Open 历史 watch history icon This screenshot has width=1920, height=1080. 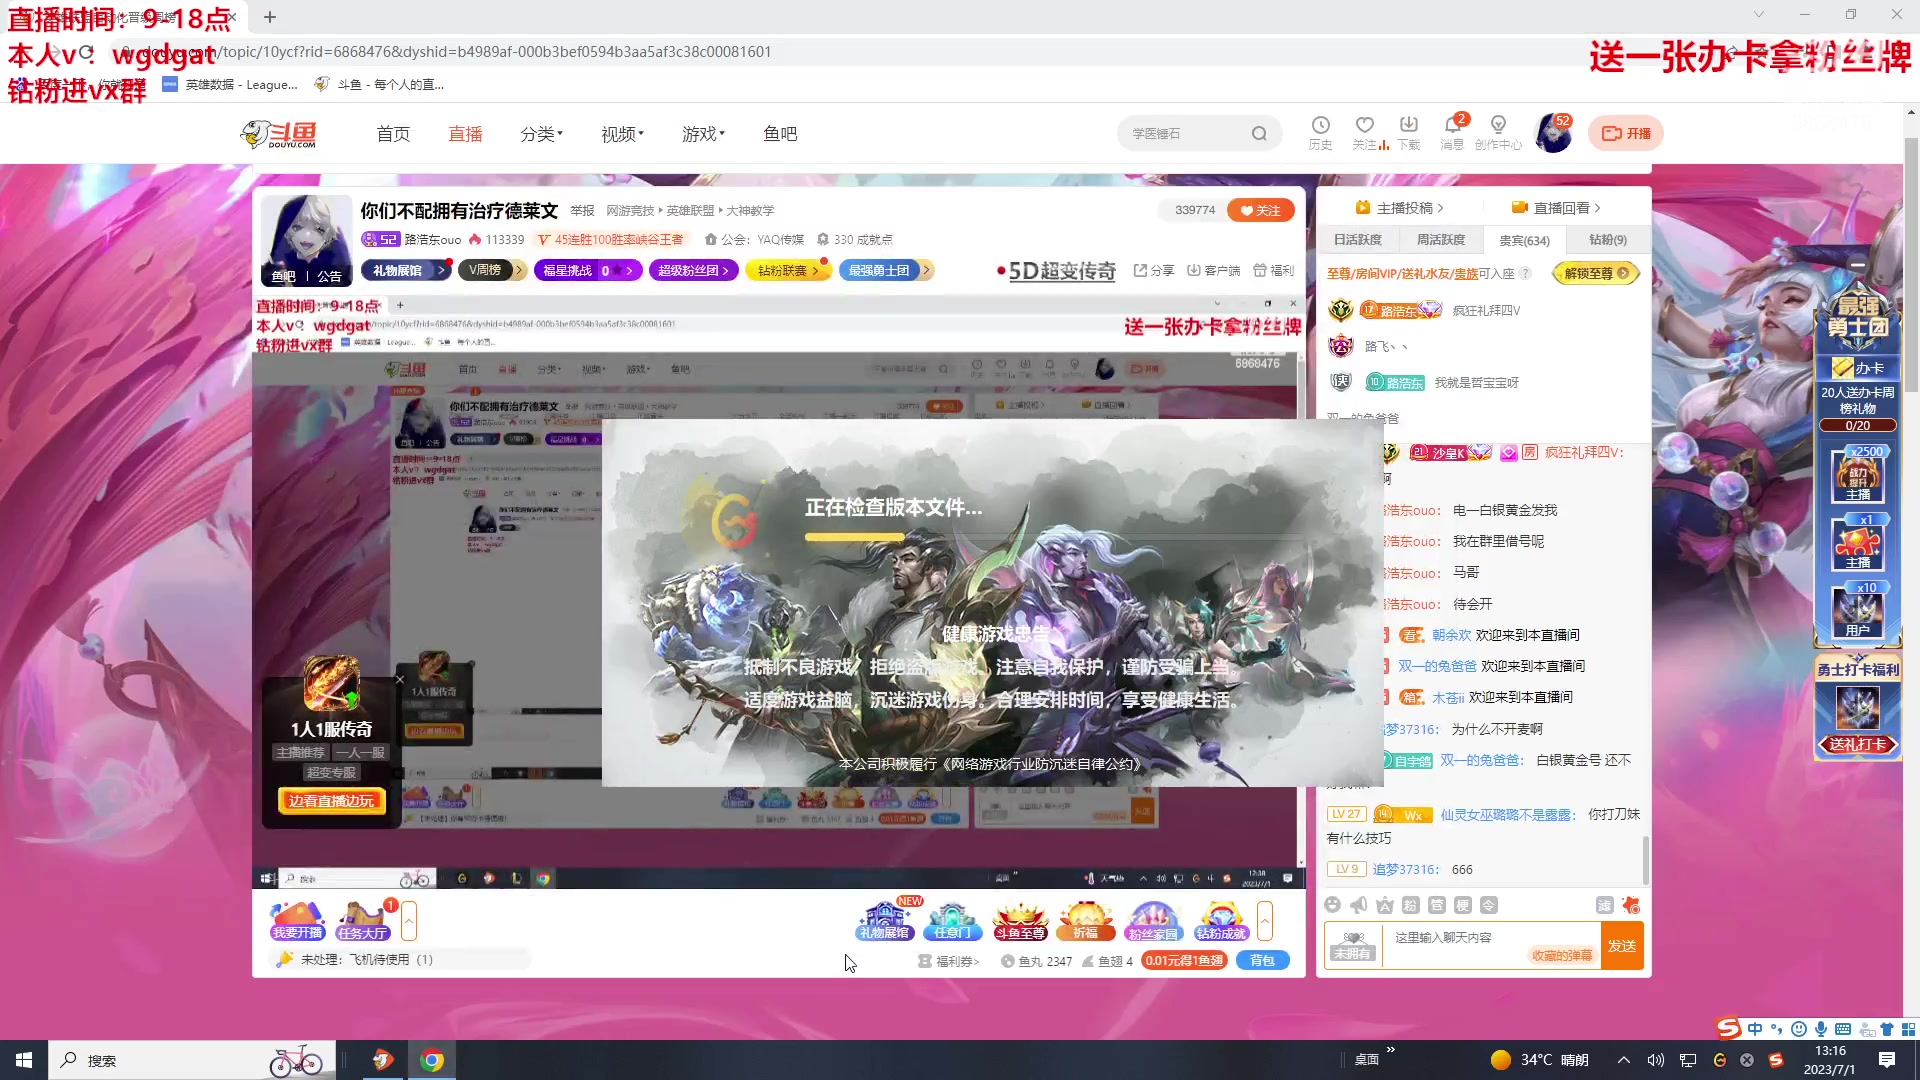point(1321,131)
